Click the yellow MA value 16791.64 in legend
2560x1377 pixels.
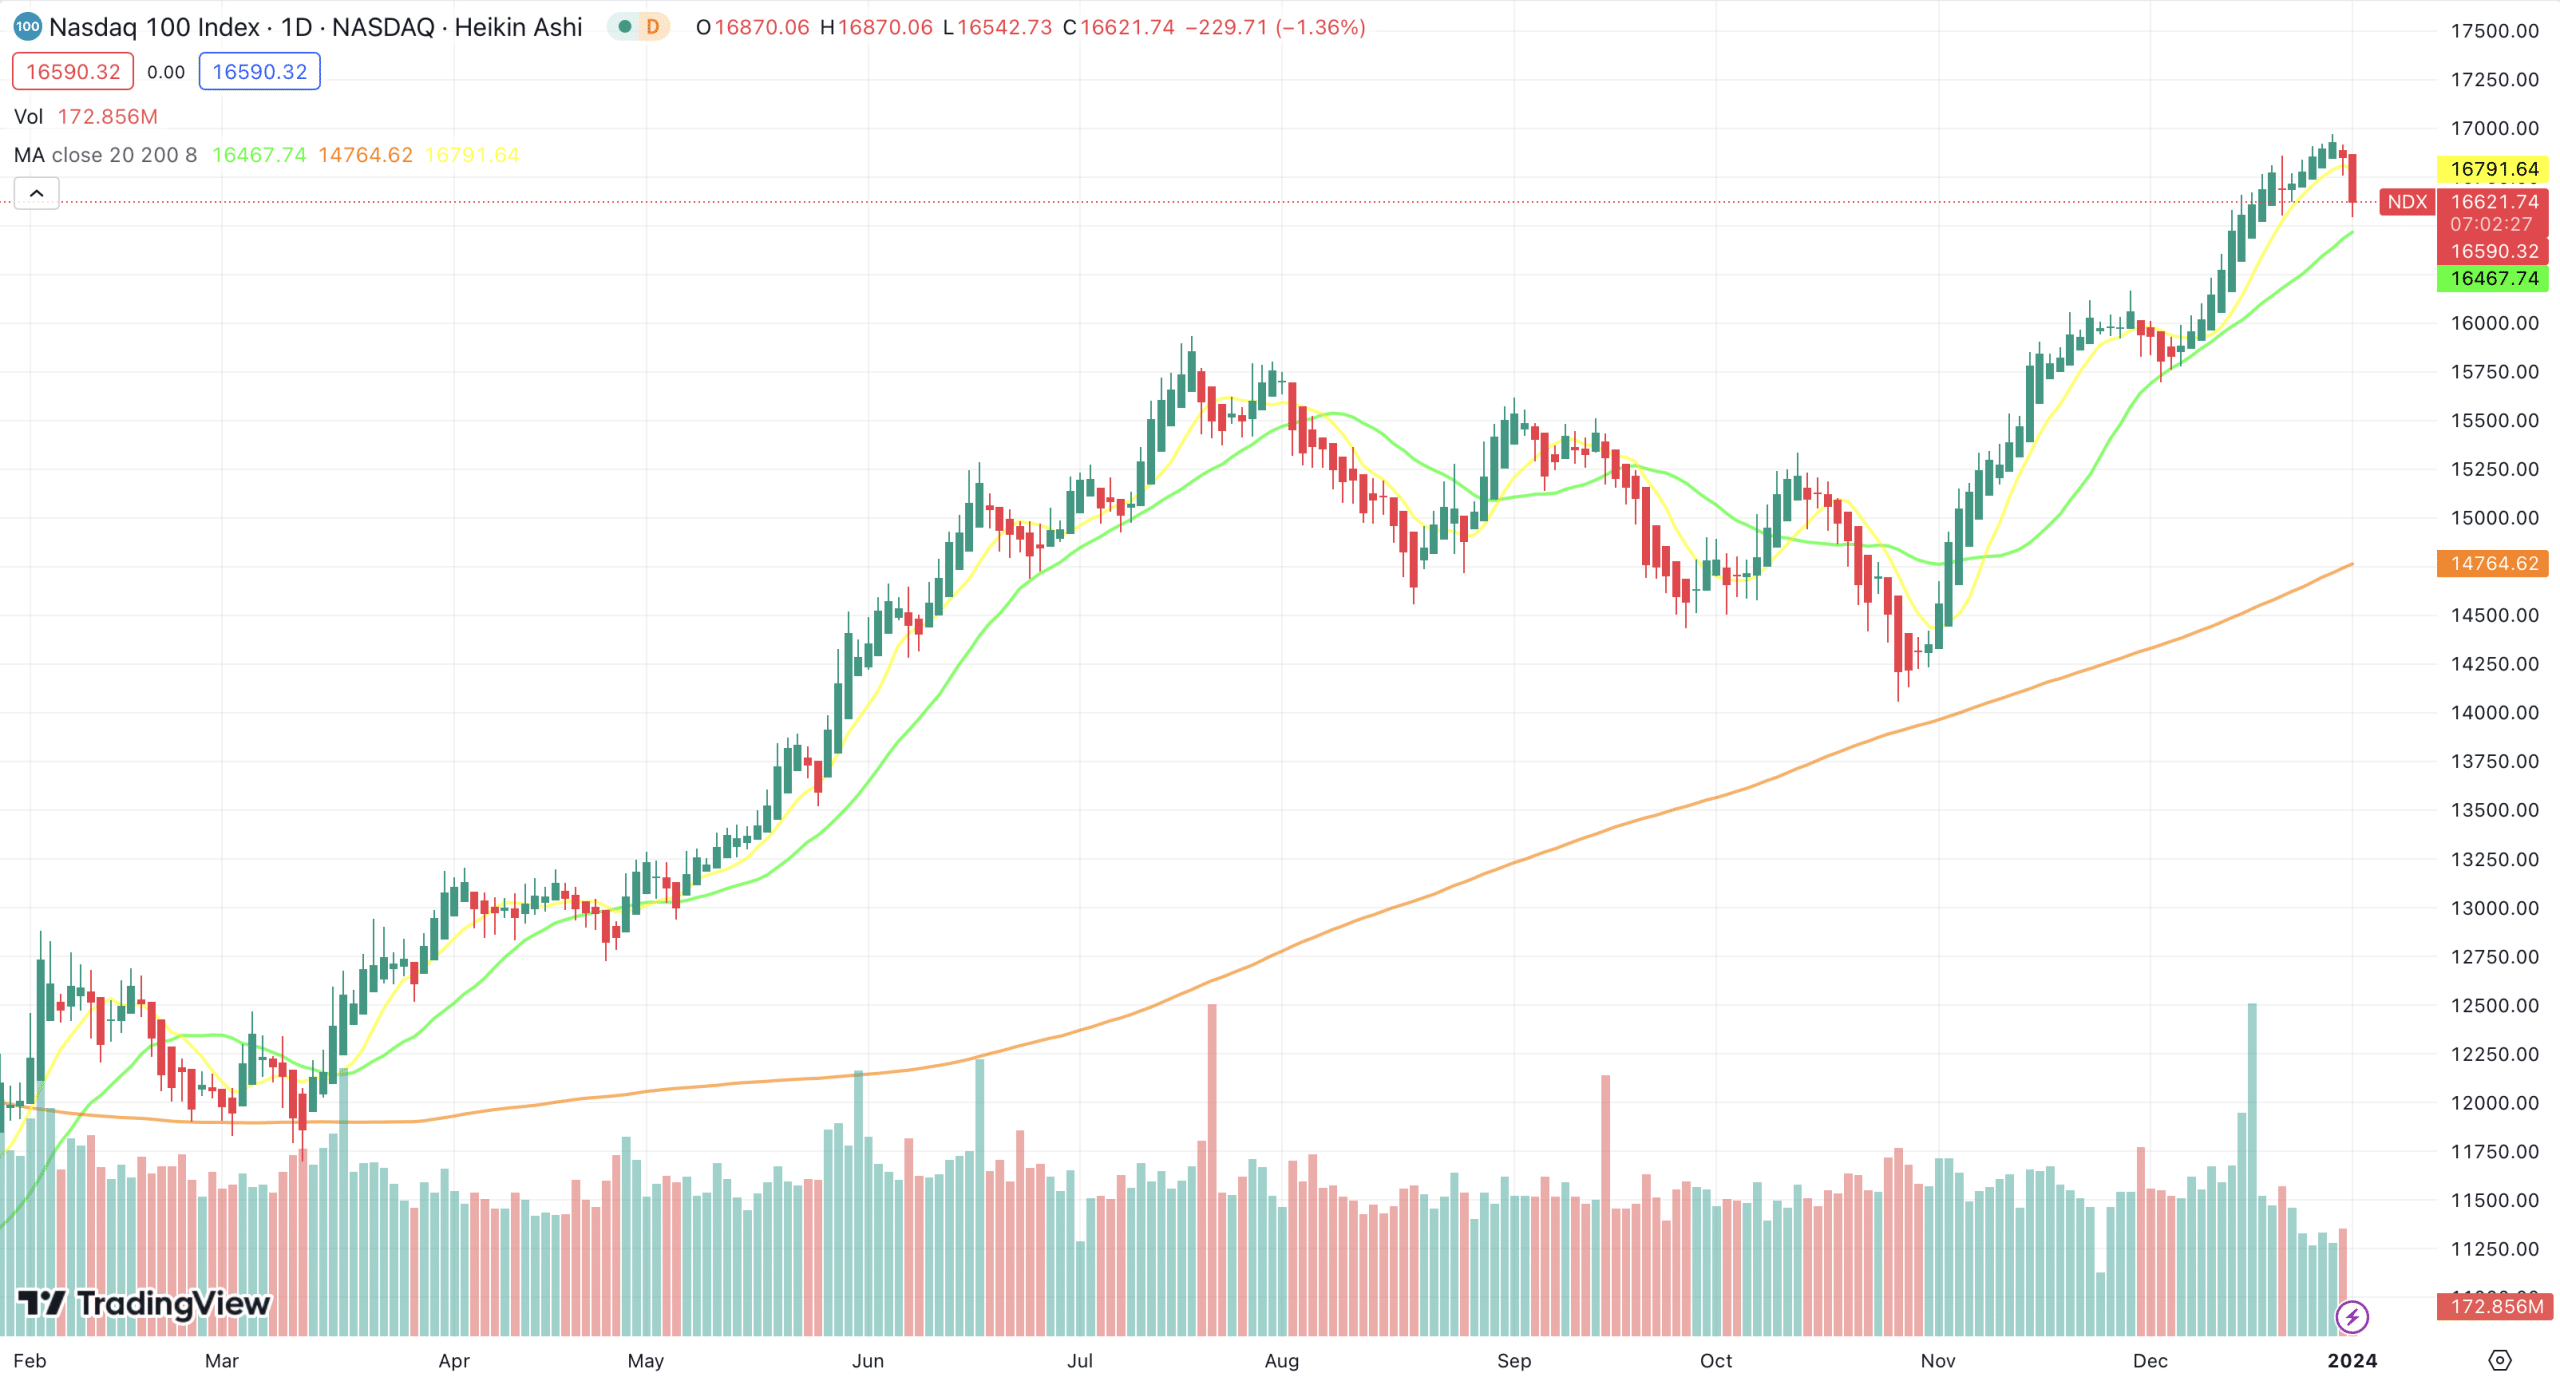pos(472,155)
